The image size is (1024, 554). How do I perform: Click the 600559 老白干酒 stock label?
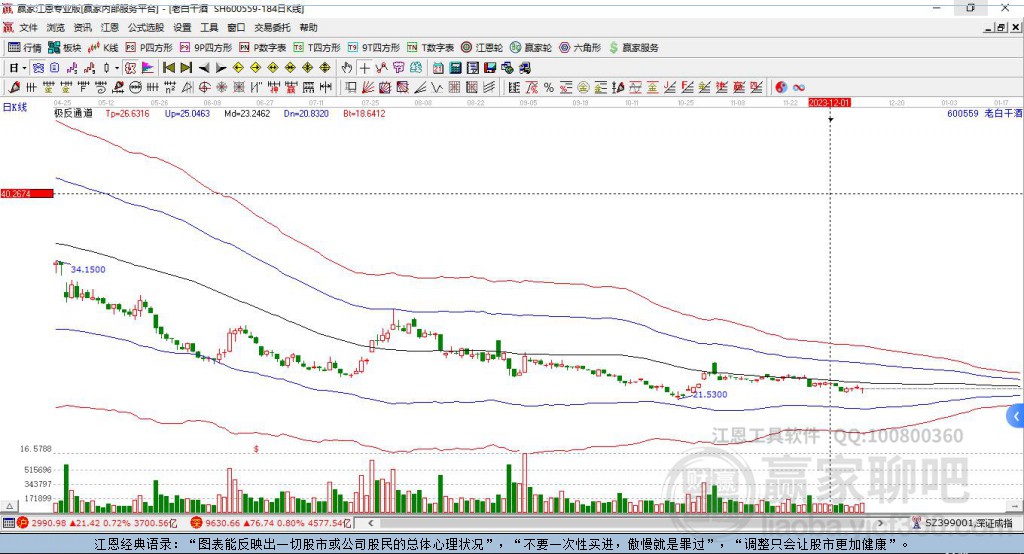(x=984, y=113)
